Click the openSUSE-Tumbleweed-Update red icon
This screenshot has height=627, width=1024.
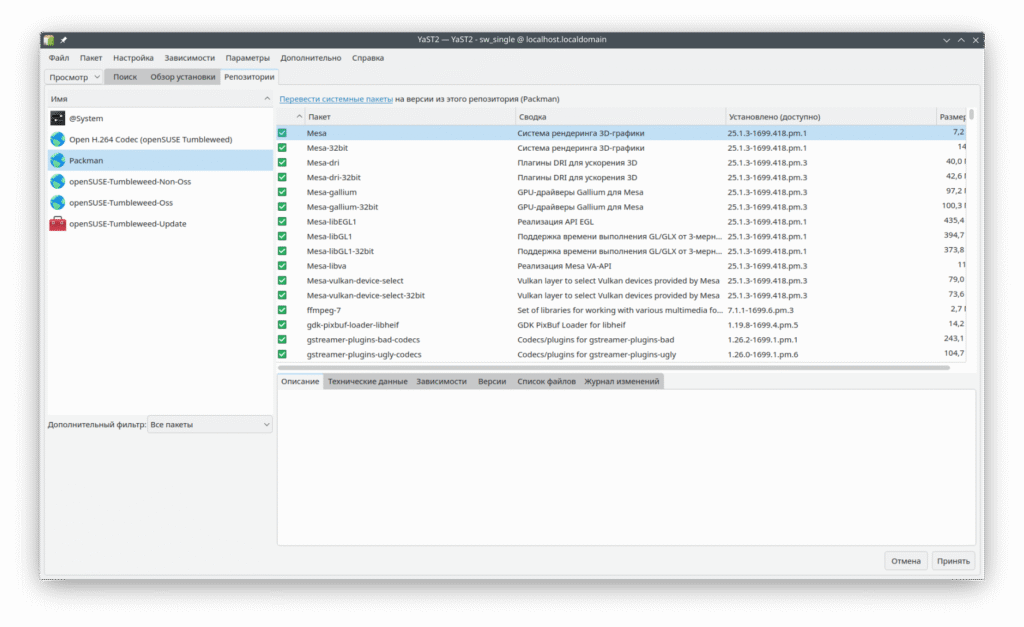point(57,223)
